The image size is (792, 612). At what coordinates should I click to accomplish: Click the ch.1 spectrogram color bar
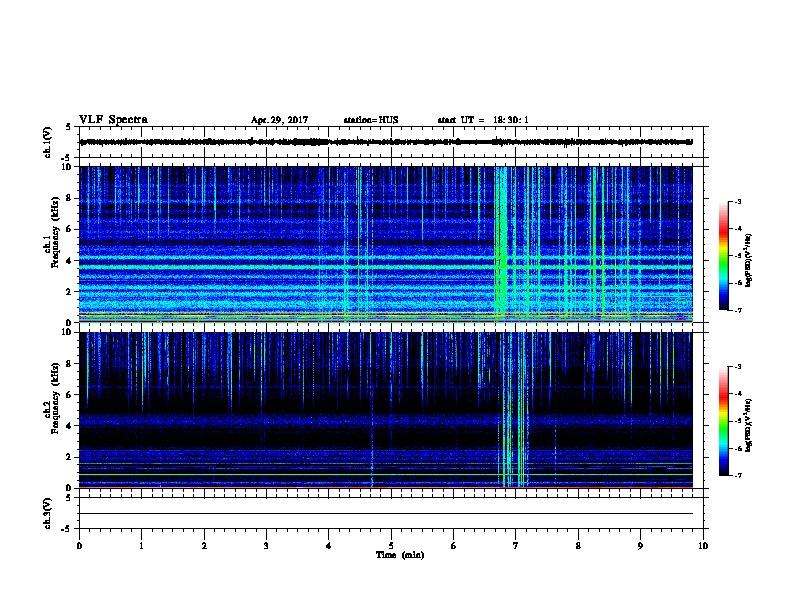click(723, 256)
